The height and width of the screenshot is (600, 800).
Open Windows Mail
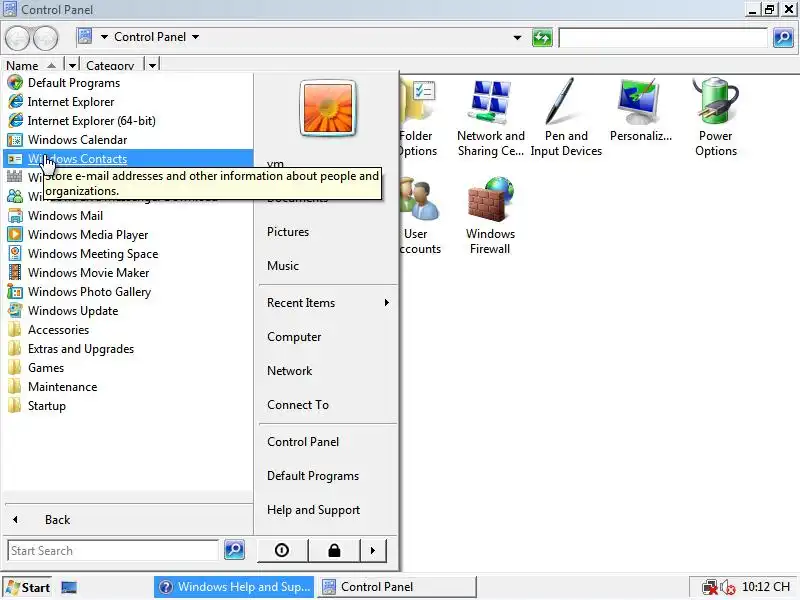(128, 215)
